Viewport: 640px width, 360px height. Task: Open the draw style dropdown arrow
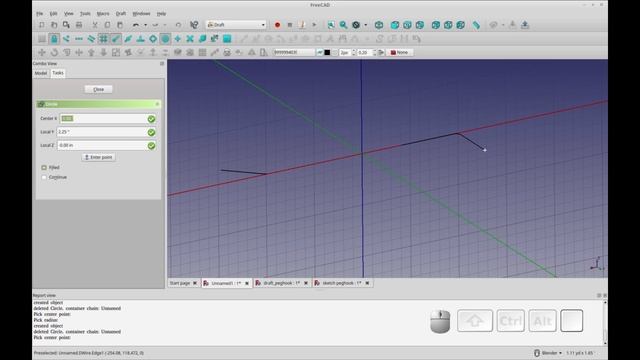click(x=366, y=25)
